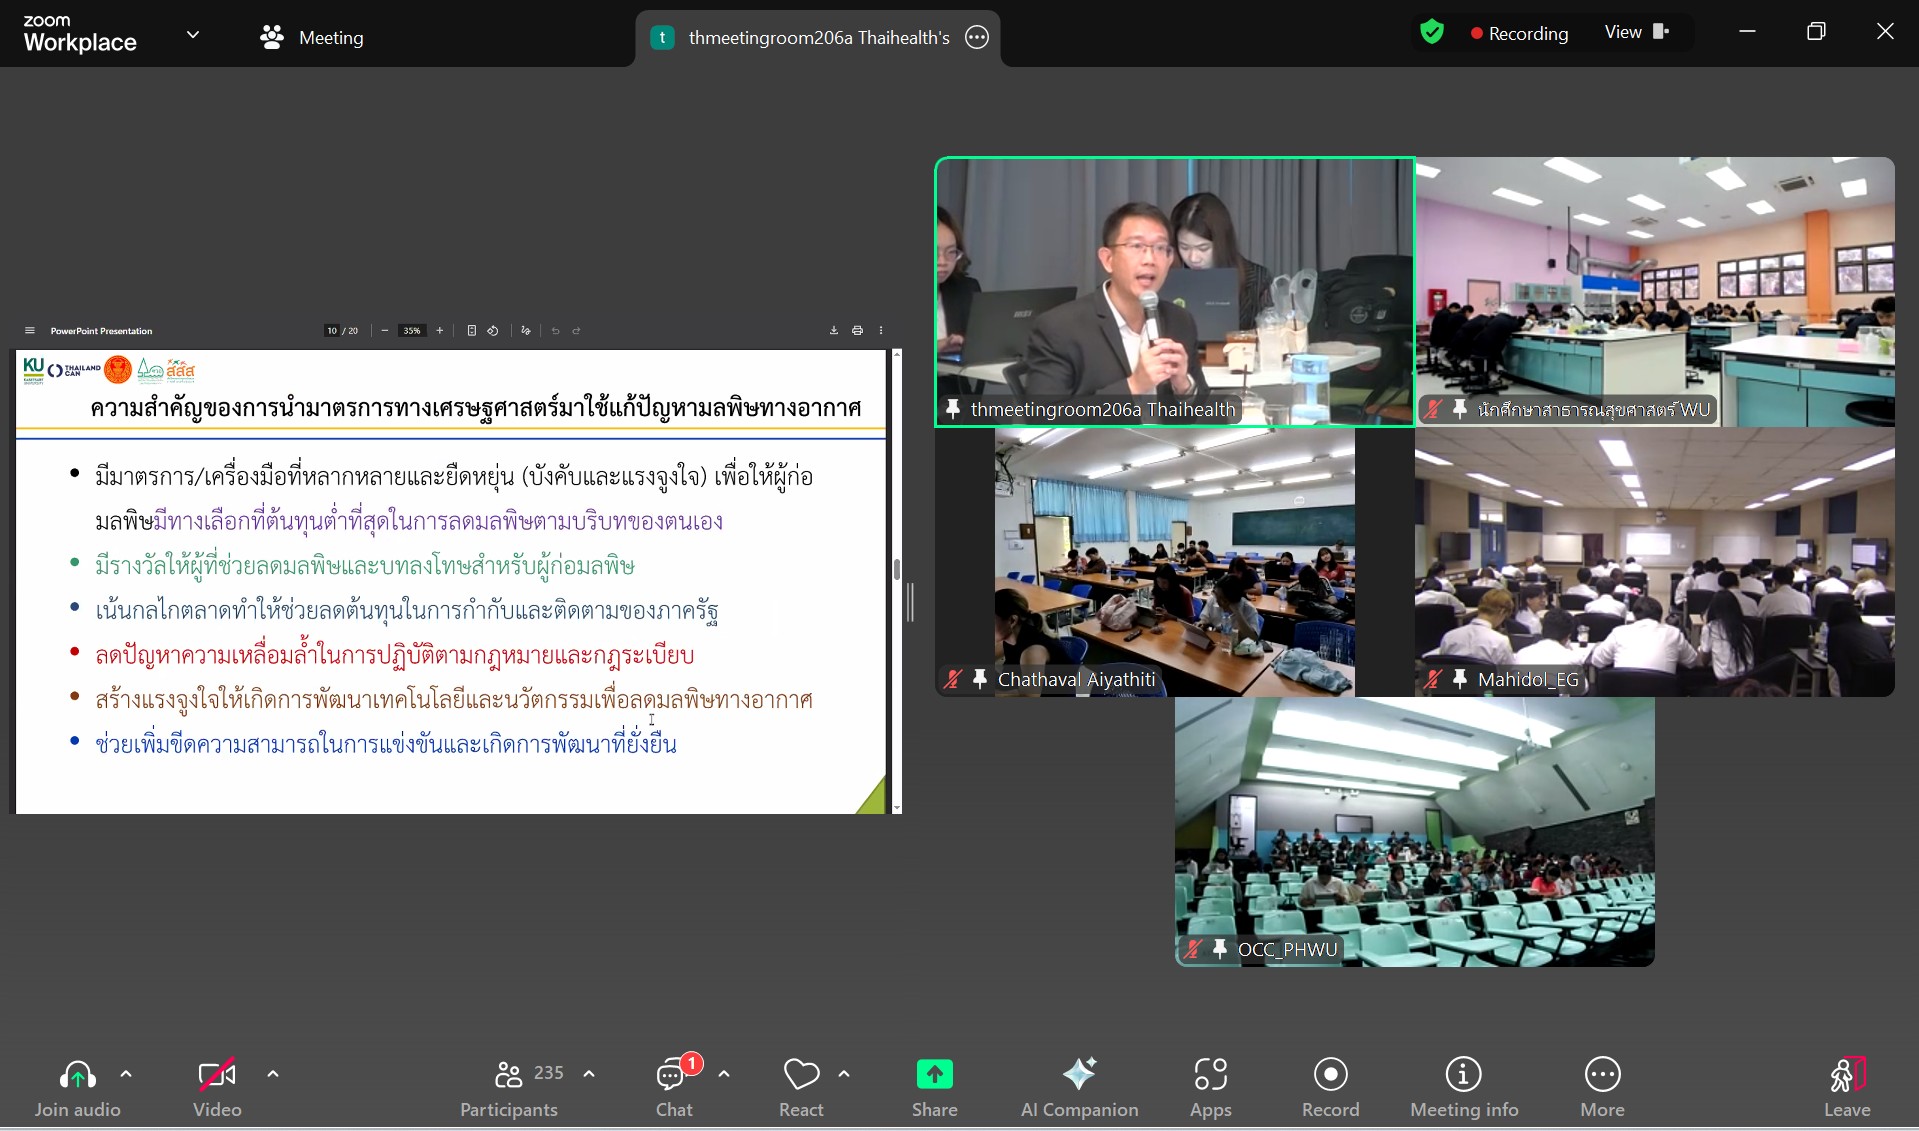Image resolution: width=1919 pixels, height=1131 pixels.
Task: Select the Meeting tab
Action: pos(312,38)
